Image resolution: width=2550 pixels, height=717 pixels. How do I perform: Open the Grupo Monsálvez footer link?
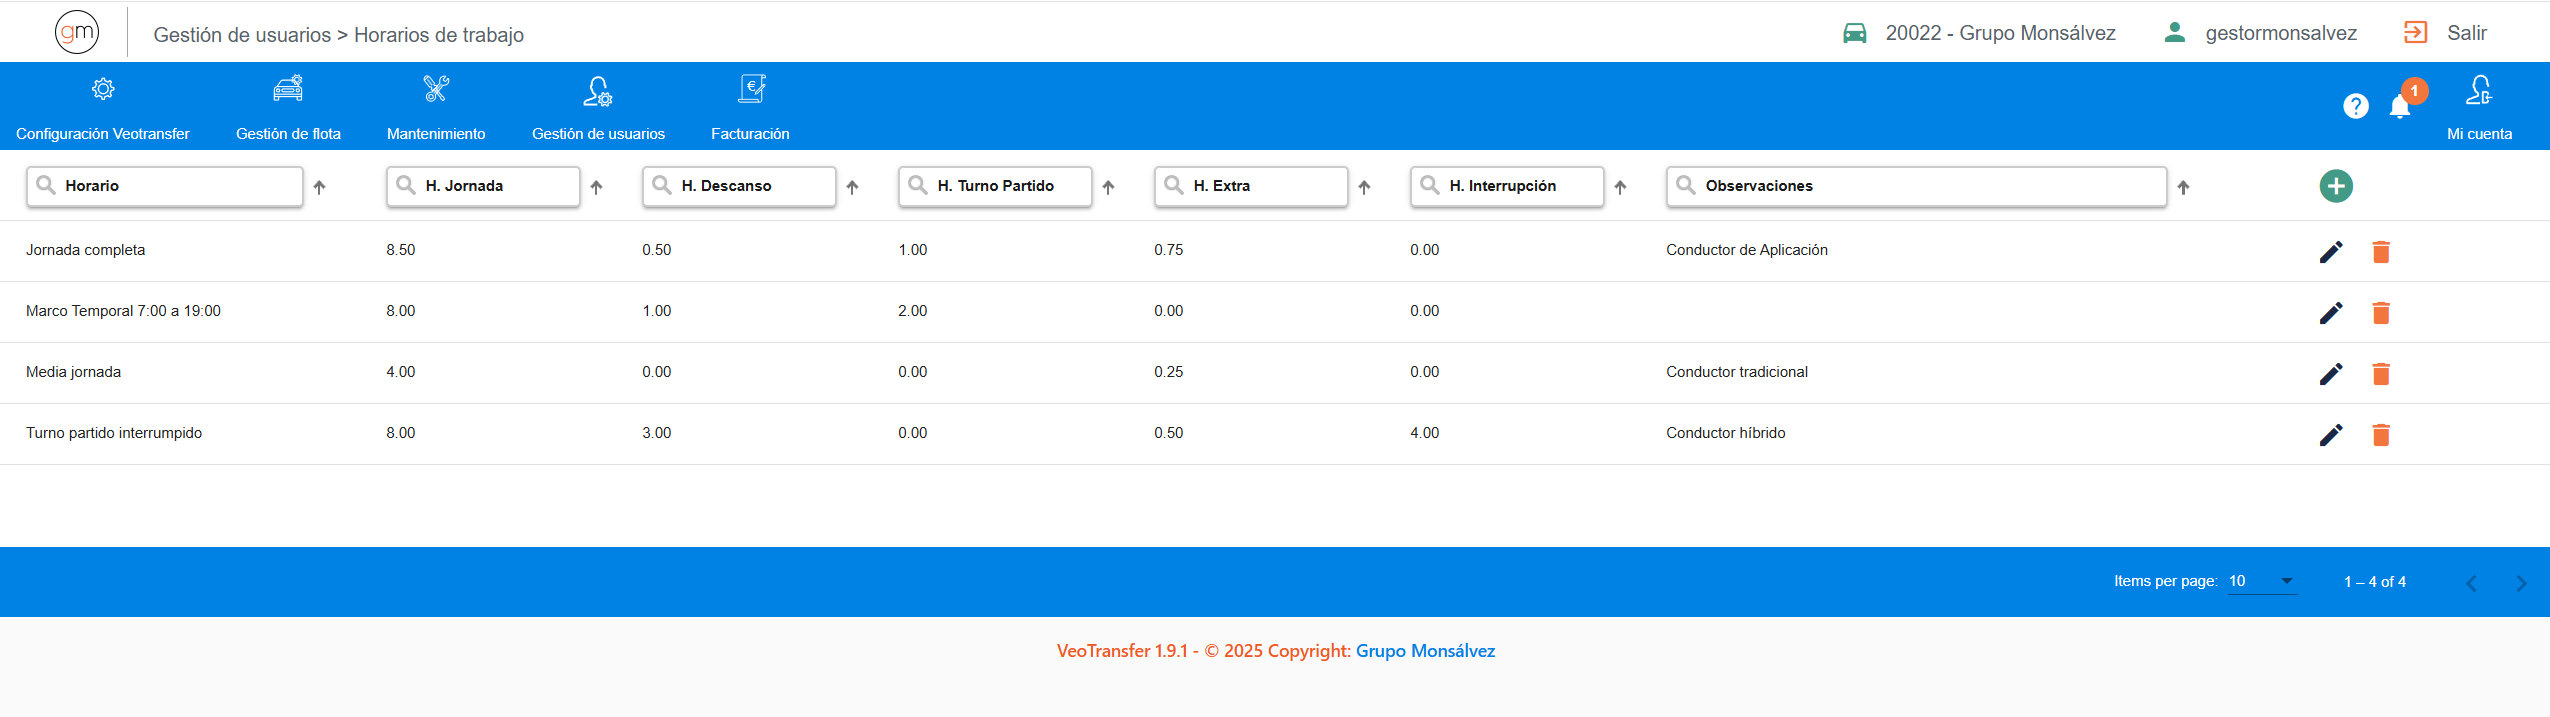pos(1425,651)
